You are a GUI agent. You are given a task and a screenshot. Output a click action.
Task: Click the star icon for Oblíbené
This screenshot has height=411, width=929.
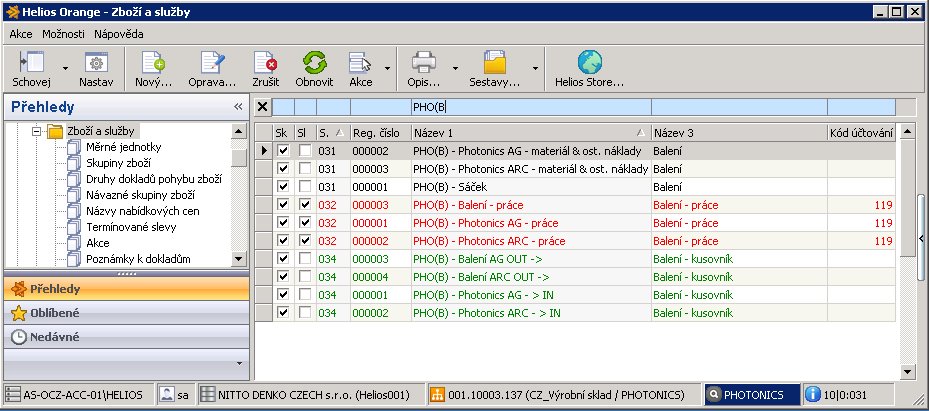point(19,313)
